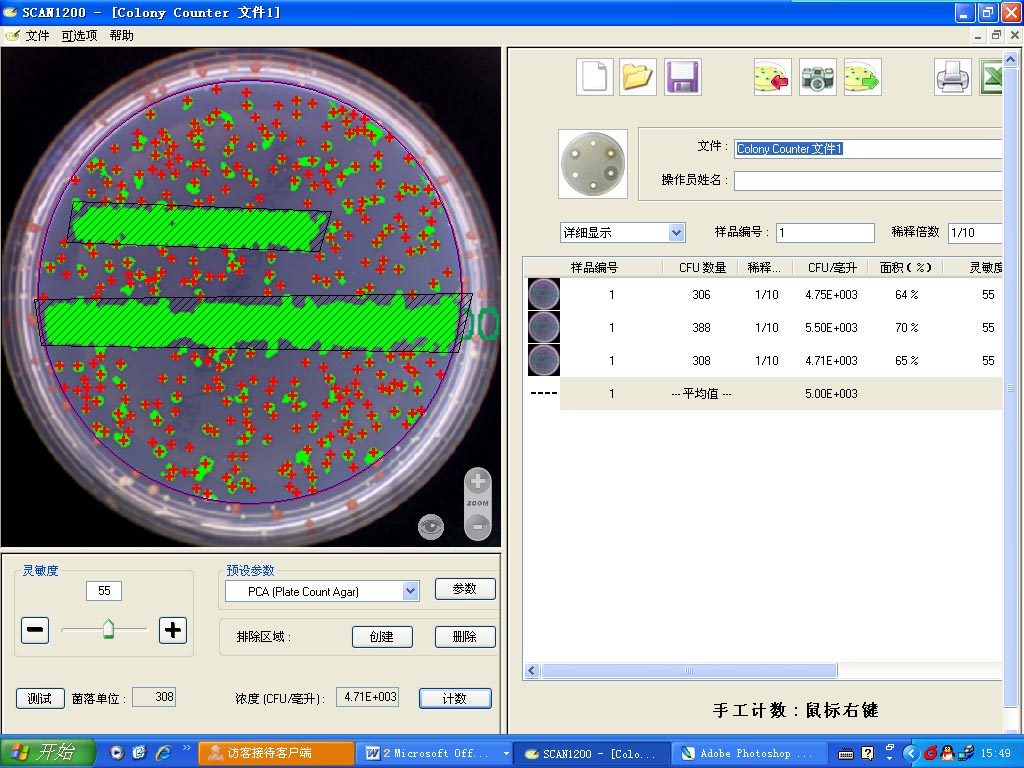
Task: Zoom in on the plate image
Action: point(478,482)
